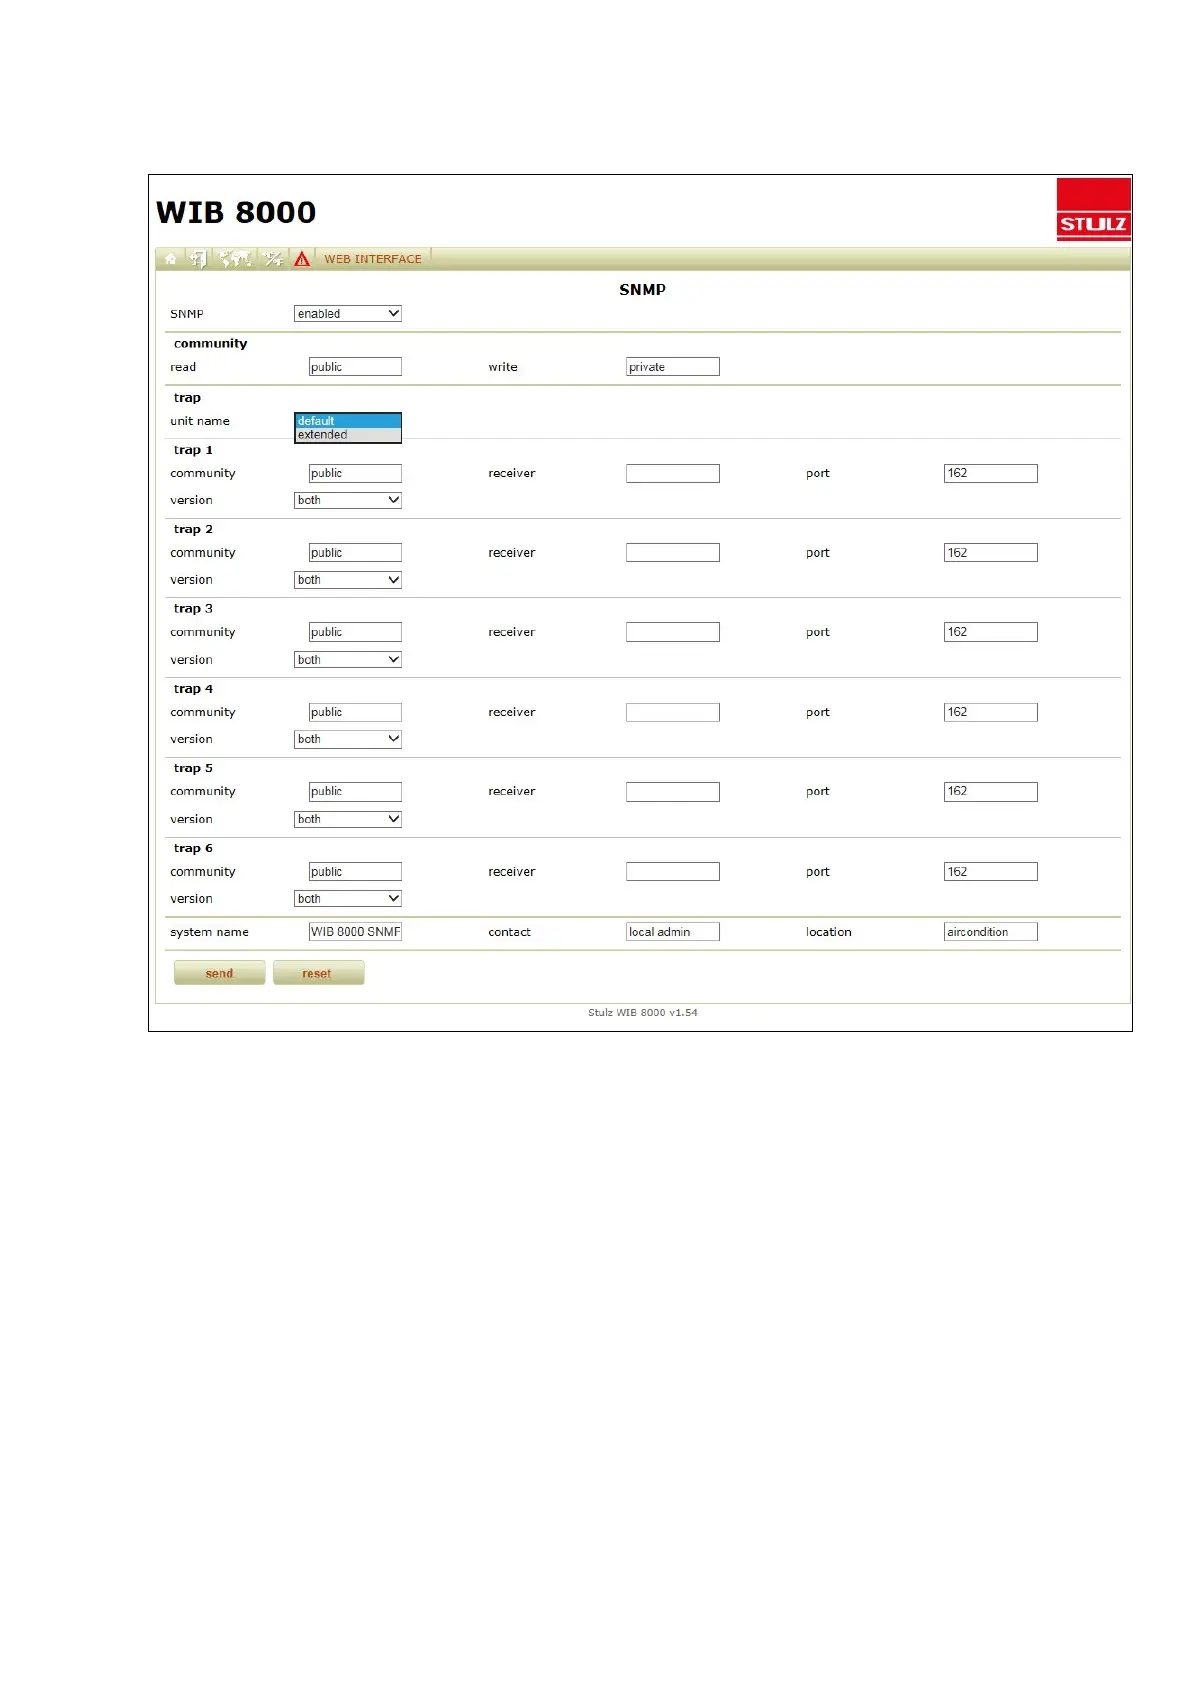
Task: Click trap 4 community field
Action: coord(355,712)
